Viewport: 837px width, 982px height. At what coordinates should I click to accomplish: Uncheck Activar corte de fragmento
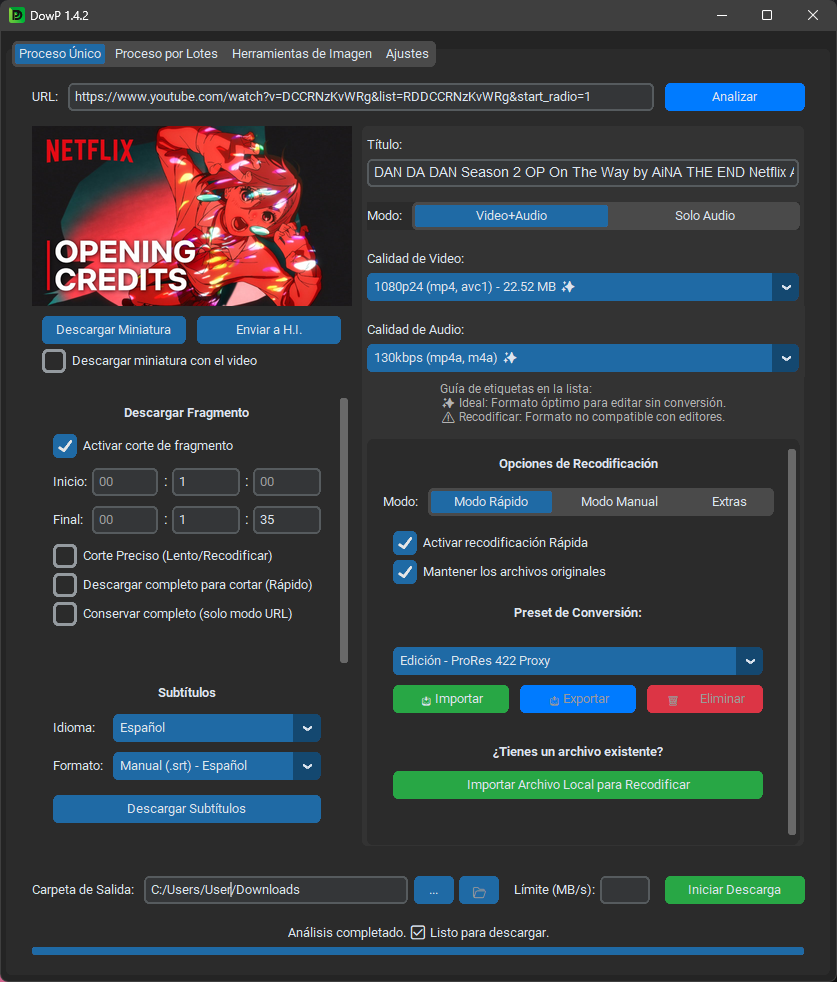[x=65, y=446]
